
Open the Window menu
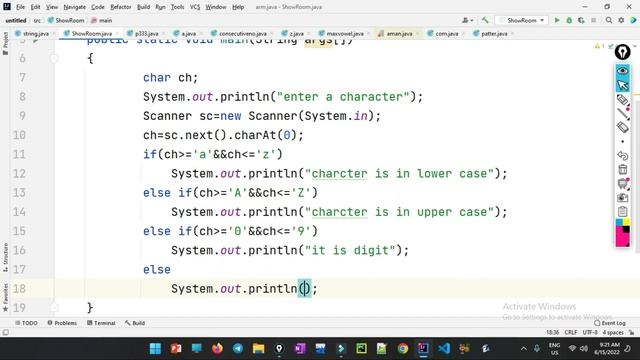pyautogui.click(x=216, y=7)
